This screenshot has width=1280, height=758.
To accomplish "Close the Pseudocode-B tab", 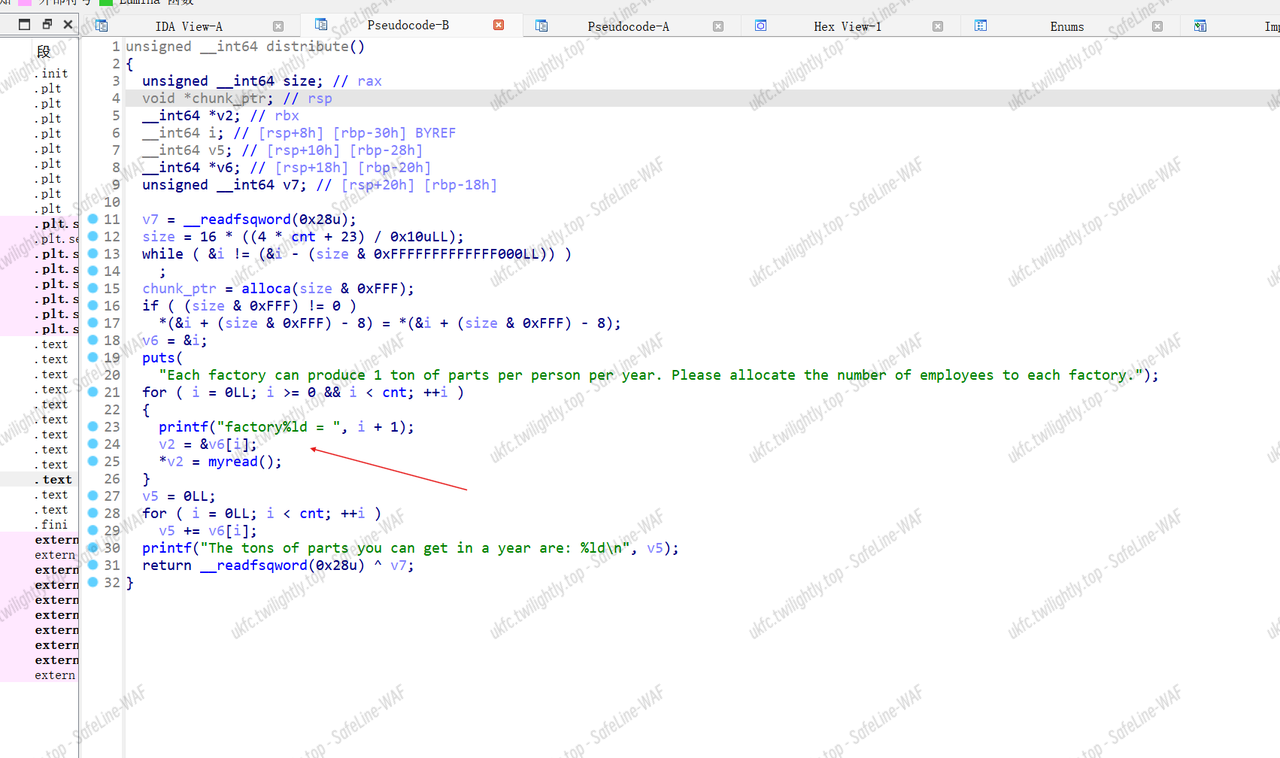I will 499,26.
